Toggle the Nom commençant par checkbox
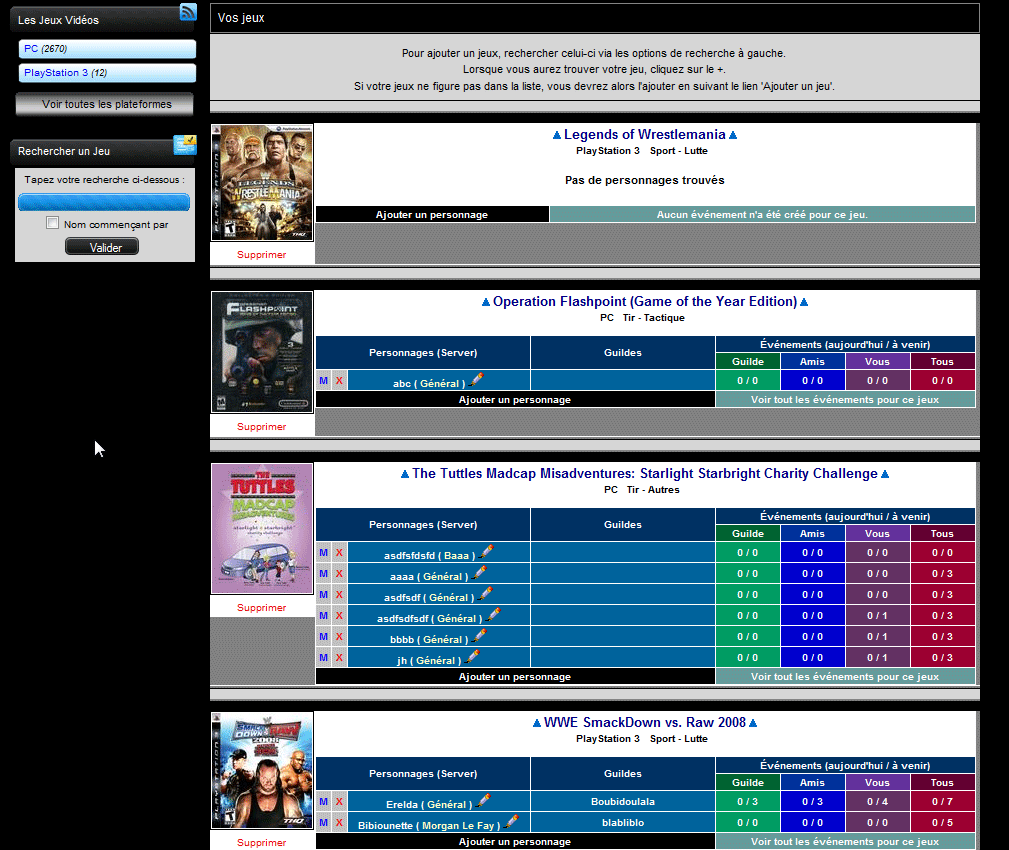 (53, 223)
